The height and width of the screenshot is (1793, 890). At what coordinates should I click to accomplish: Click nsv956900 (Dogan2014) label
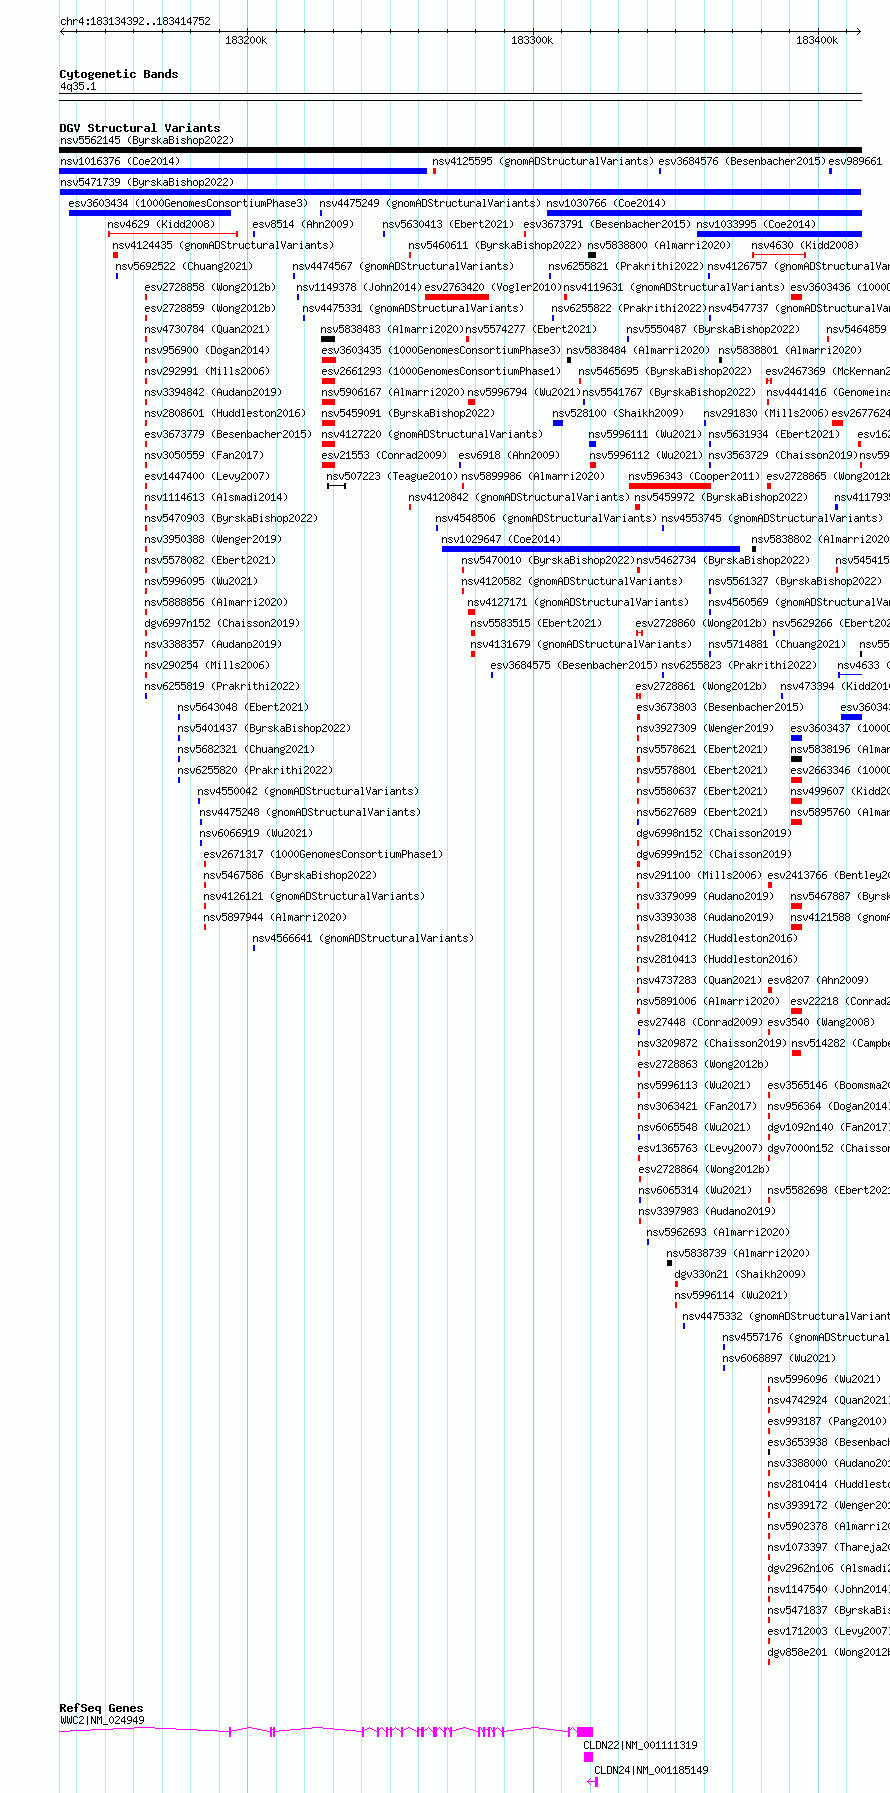pyautogui.click(x=206, y=350)
